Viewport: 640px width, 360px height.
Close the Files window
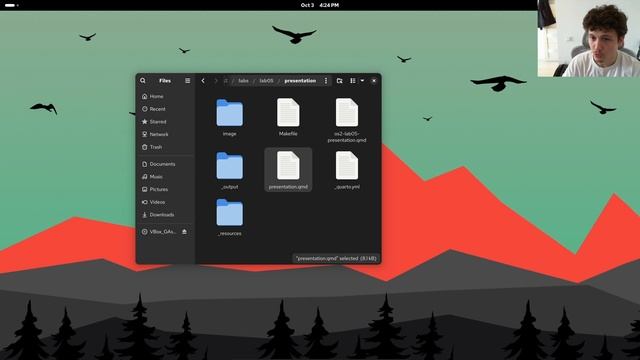tap(374, 81)
